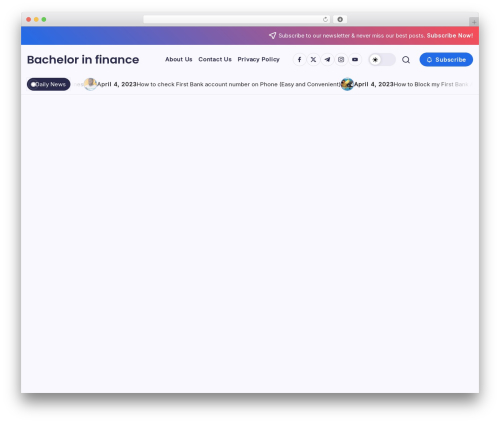This screenshot has width=500, height=423.
Task: Click the paper plane newsletter icon
Action: pyautogui.click(x=272, y=35)
